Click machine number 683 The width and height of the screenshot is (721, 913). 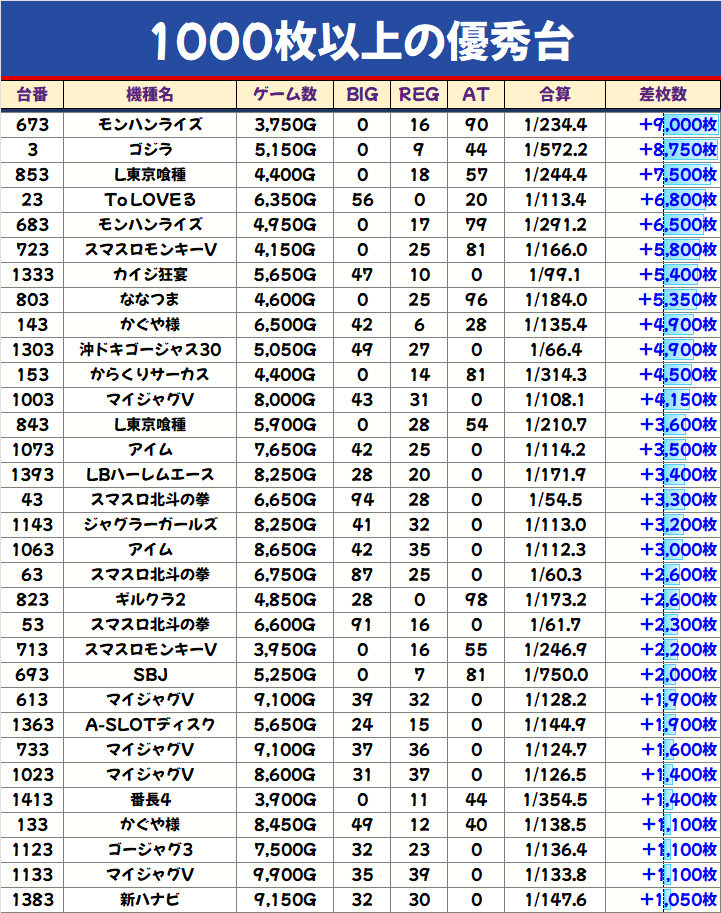coord(32,225)
